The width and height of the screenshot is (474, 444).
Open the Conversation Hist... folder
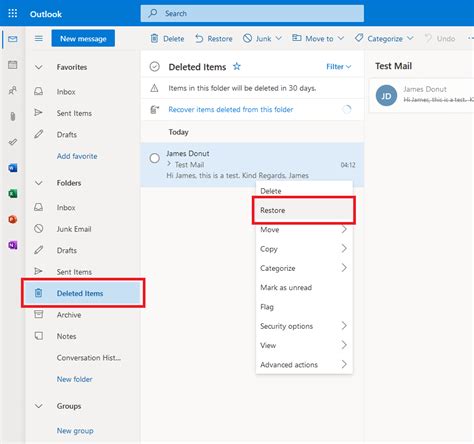[x=82, y=358]
